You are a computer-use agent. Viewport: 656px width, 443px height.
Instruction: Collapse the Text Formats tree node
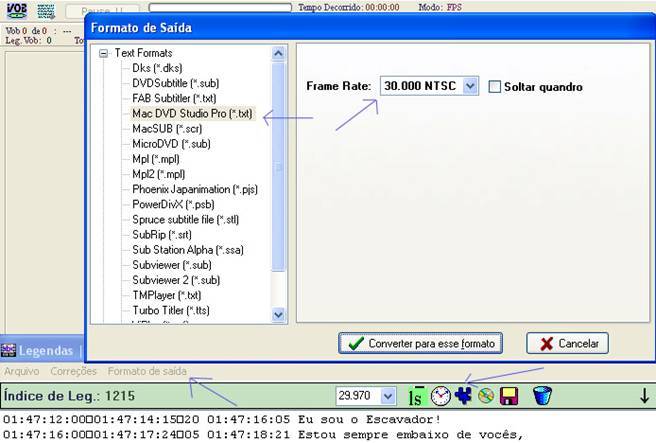pos(103,53)
